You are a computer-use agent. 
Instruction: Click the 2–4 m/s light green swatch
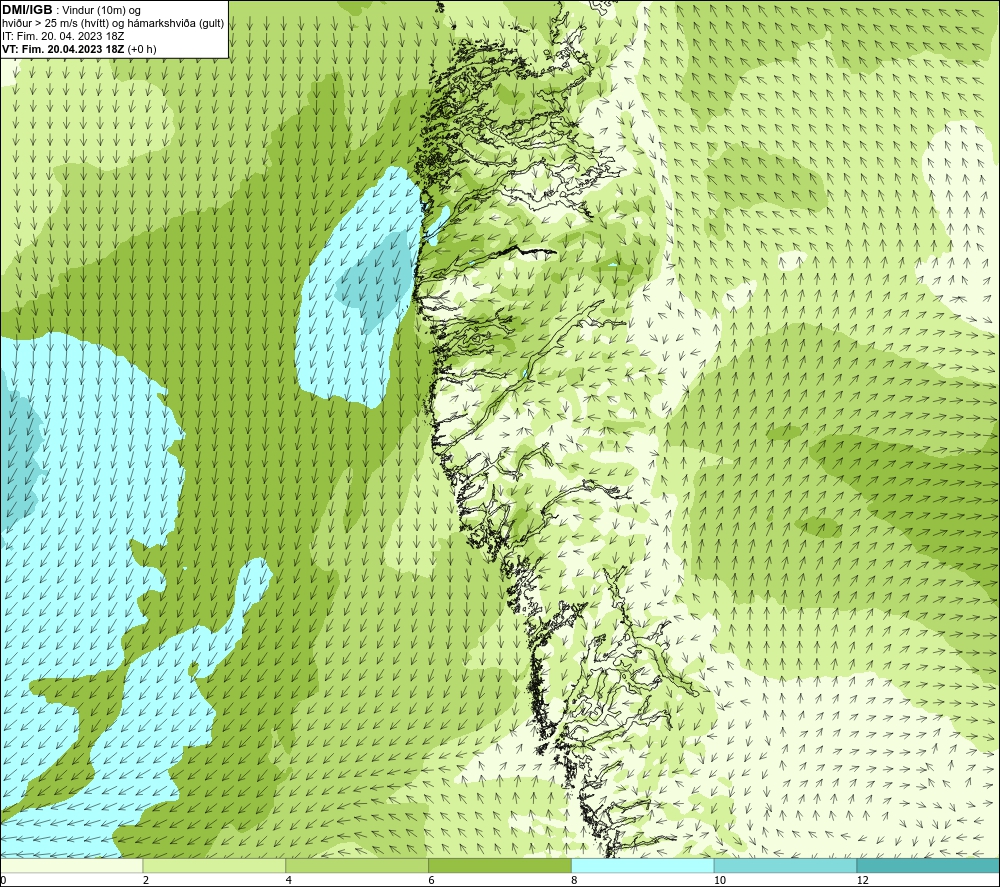pos(214,865)
